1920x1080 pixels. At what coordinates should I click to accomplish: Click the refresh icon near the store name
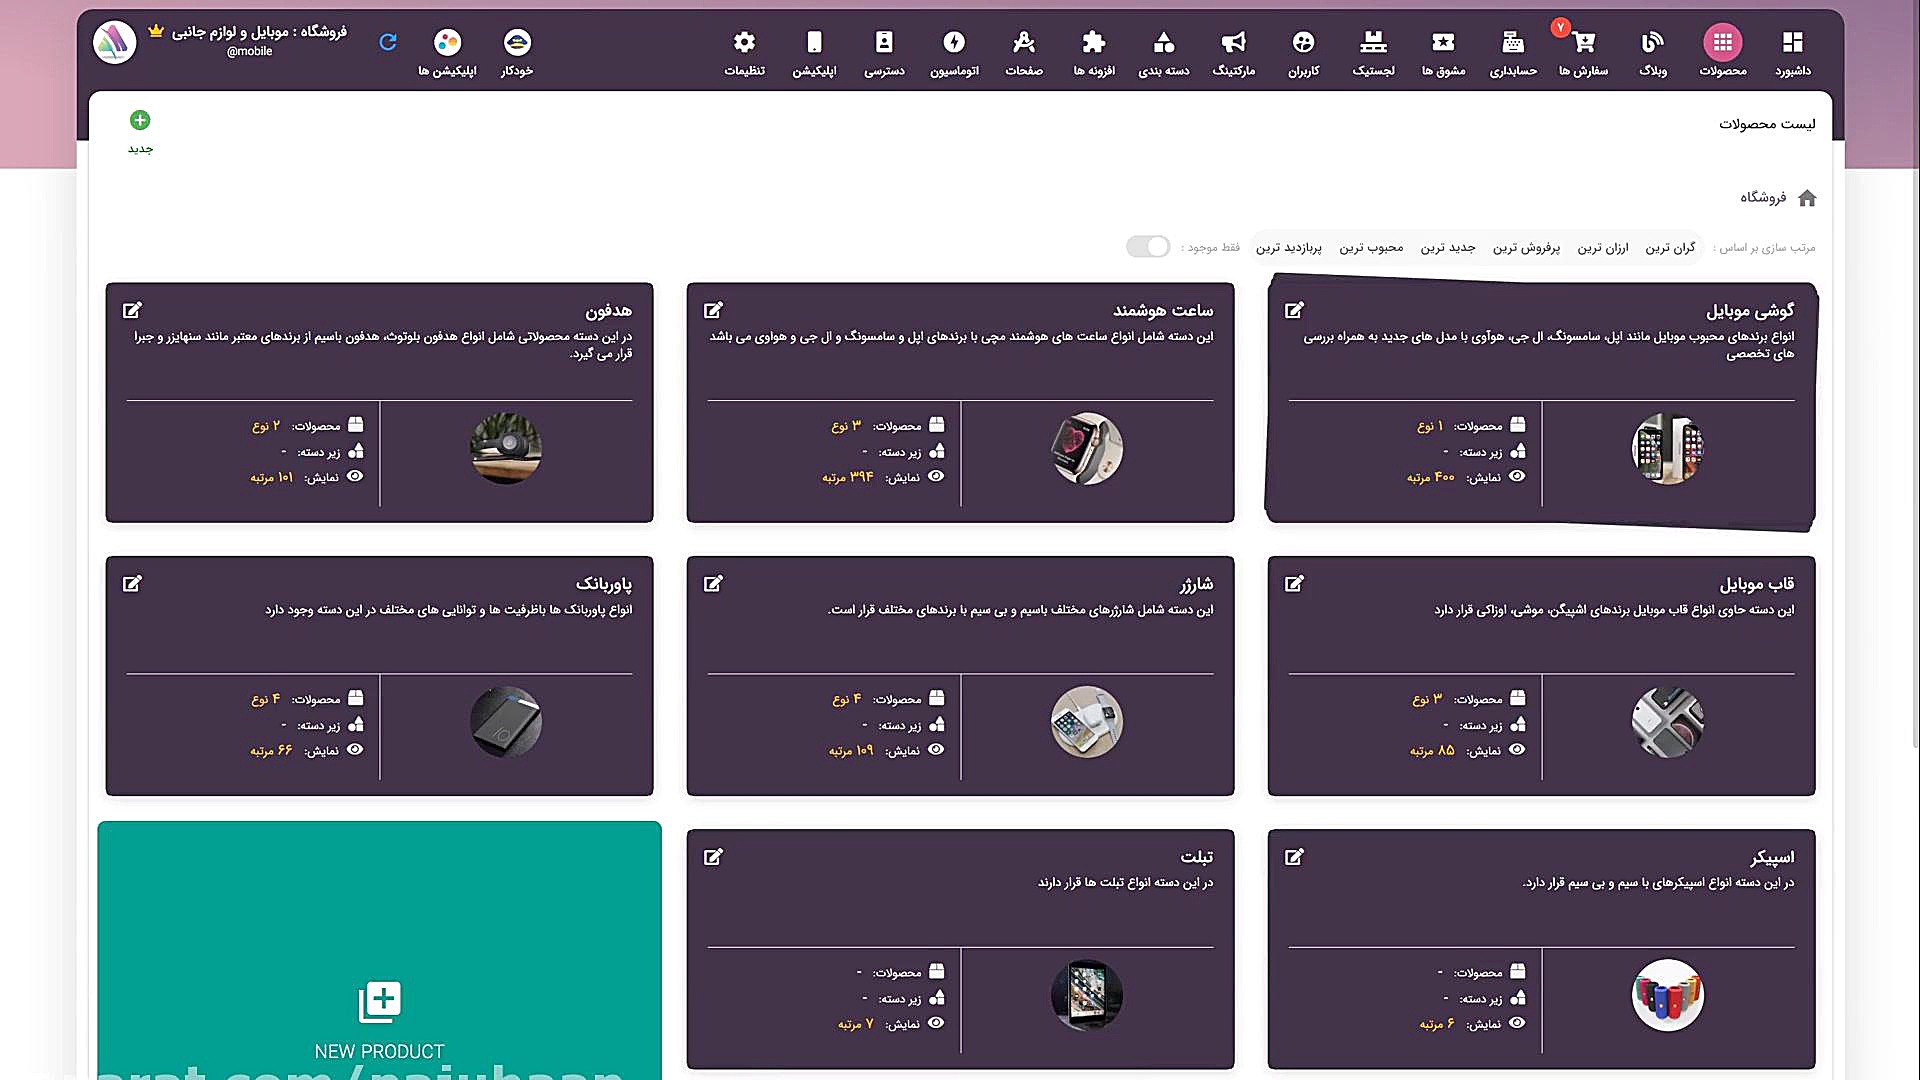click(x=388, y=42)
